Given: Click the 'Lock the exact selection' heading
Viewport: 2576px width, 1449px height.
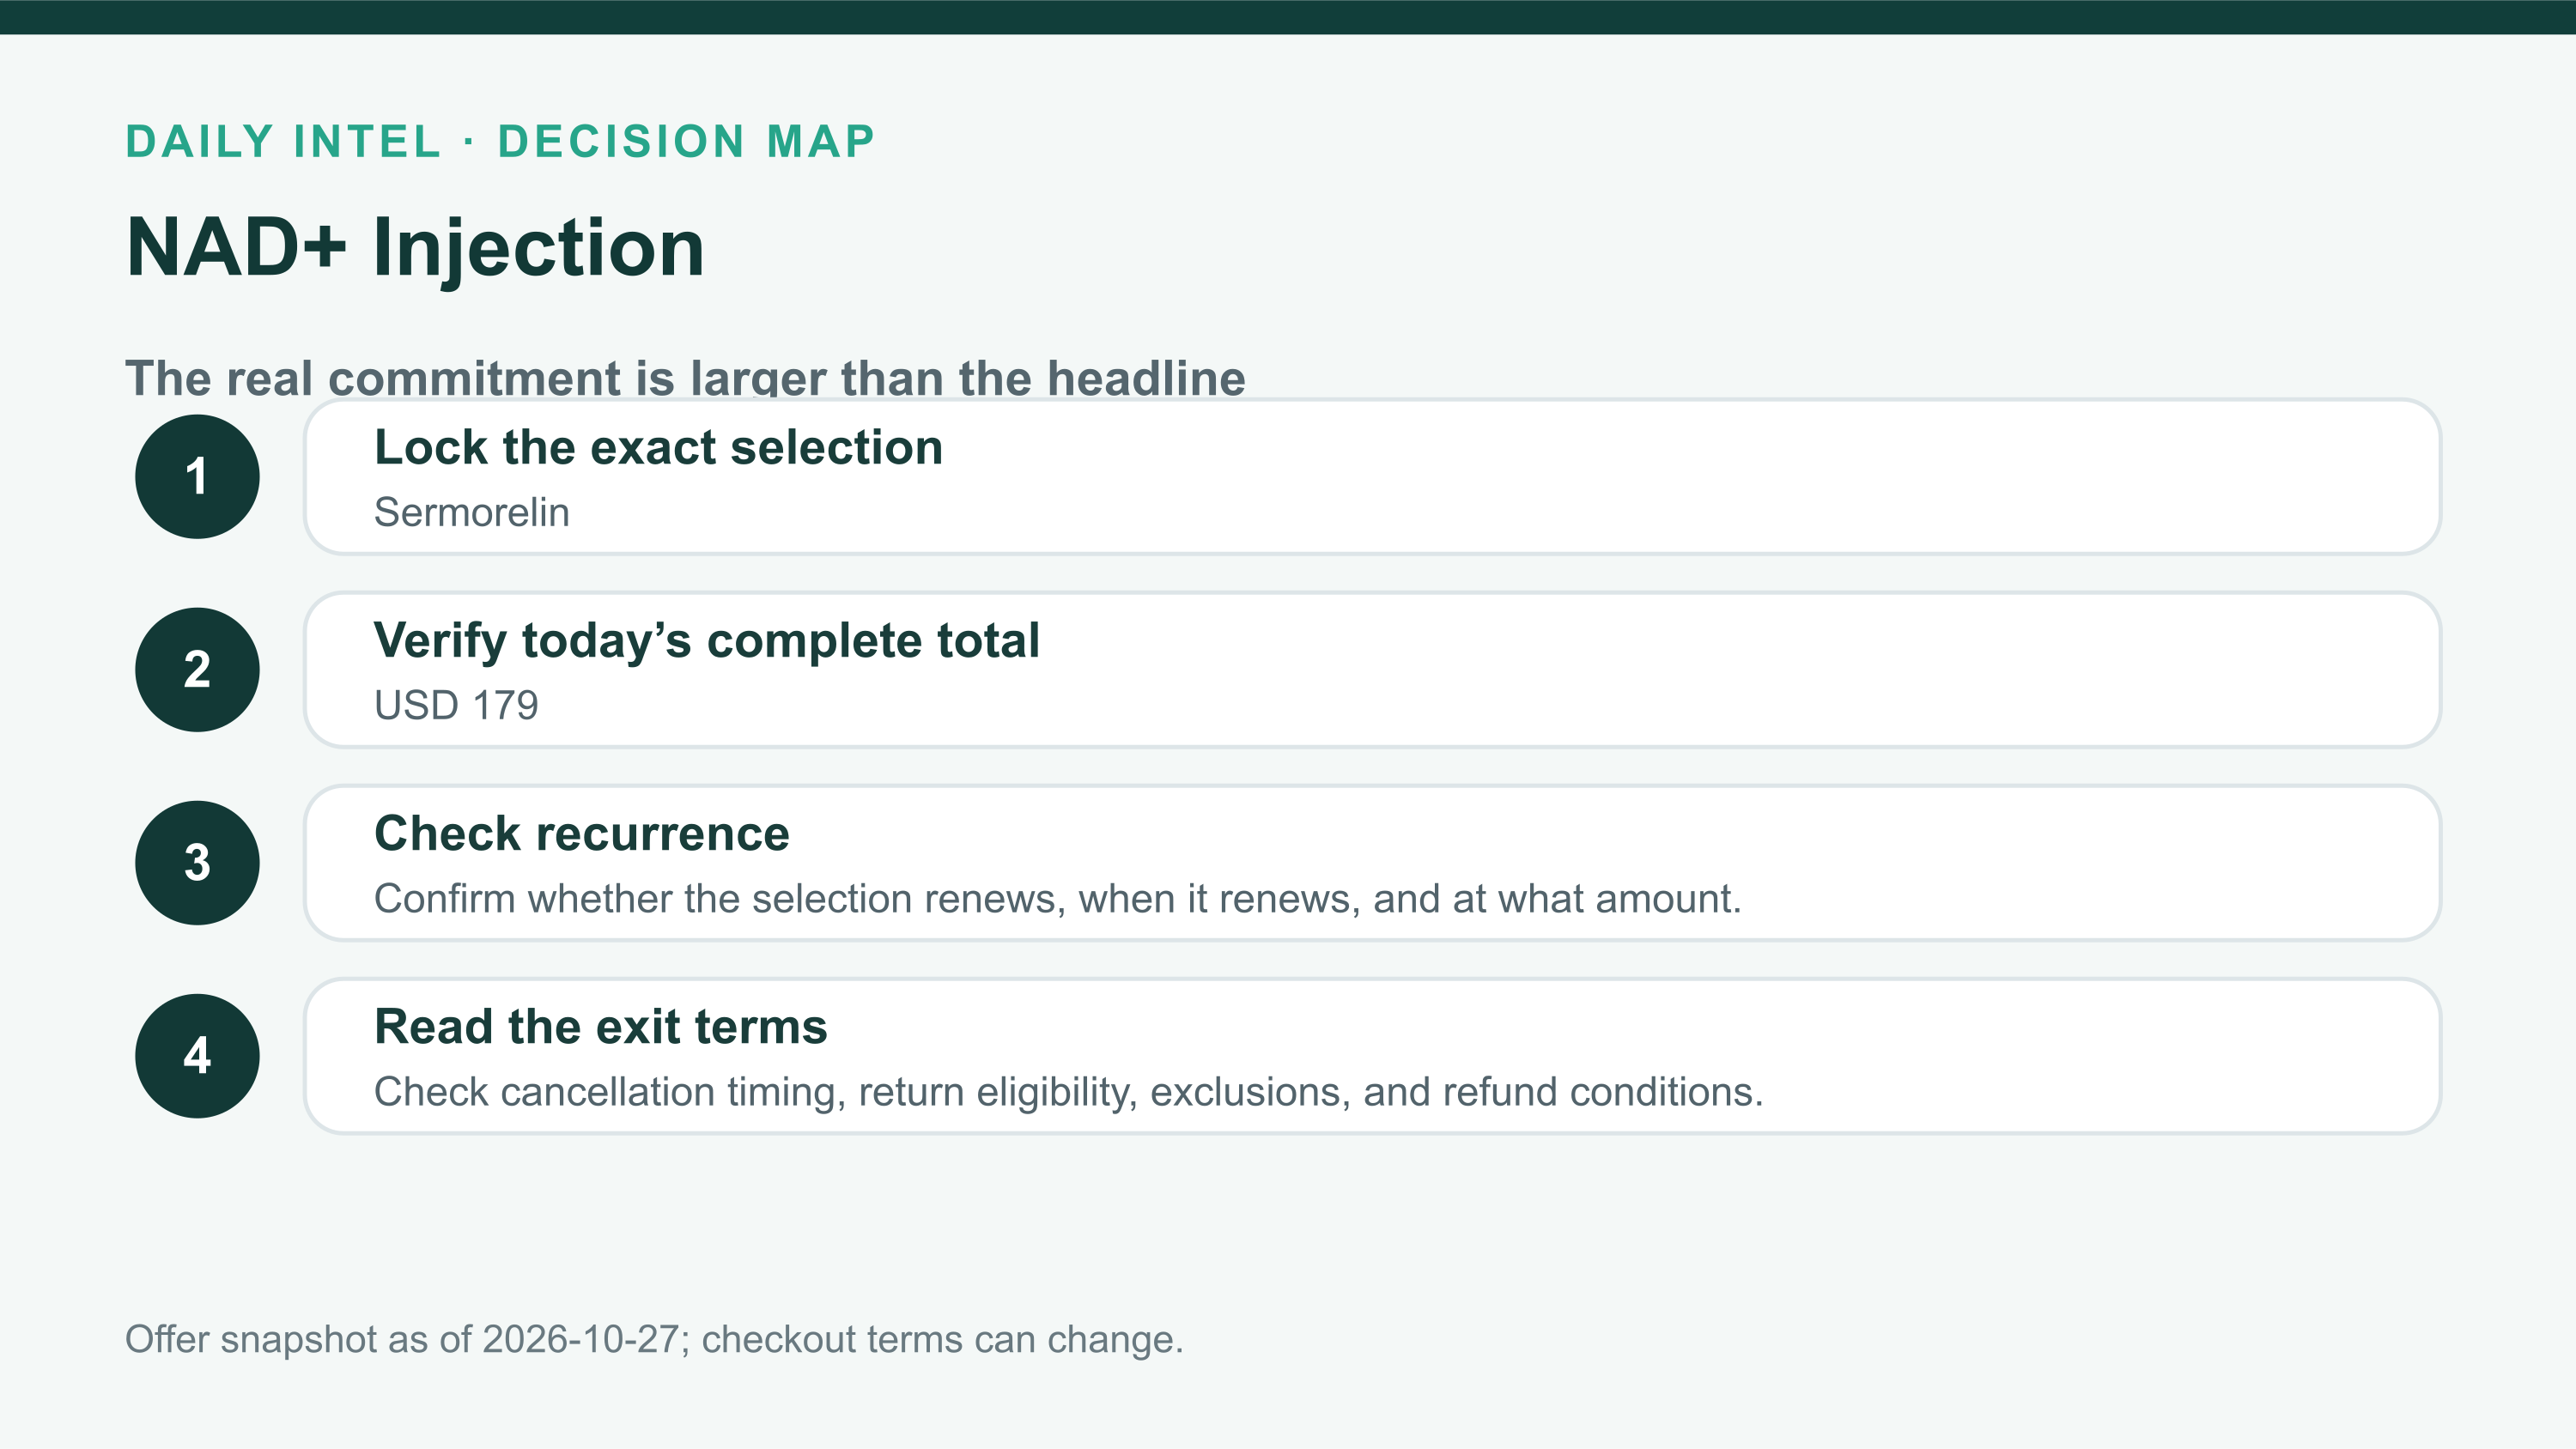Looking at the screenshot, I should coord(658,447).
